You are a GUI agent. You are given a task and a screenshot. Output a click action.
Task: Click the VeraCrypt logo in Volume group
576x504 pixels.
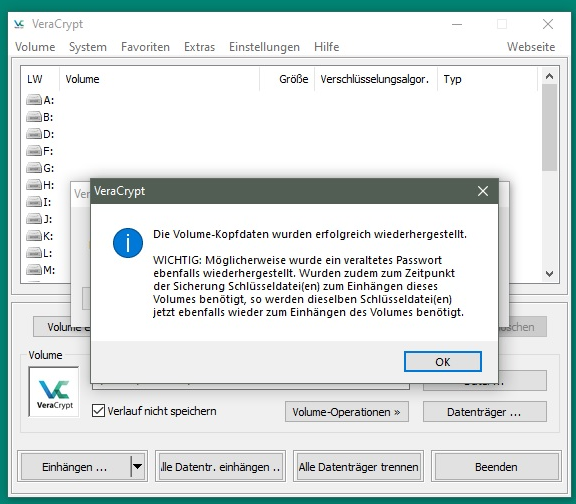click(54, 392)
